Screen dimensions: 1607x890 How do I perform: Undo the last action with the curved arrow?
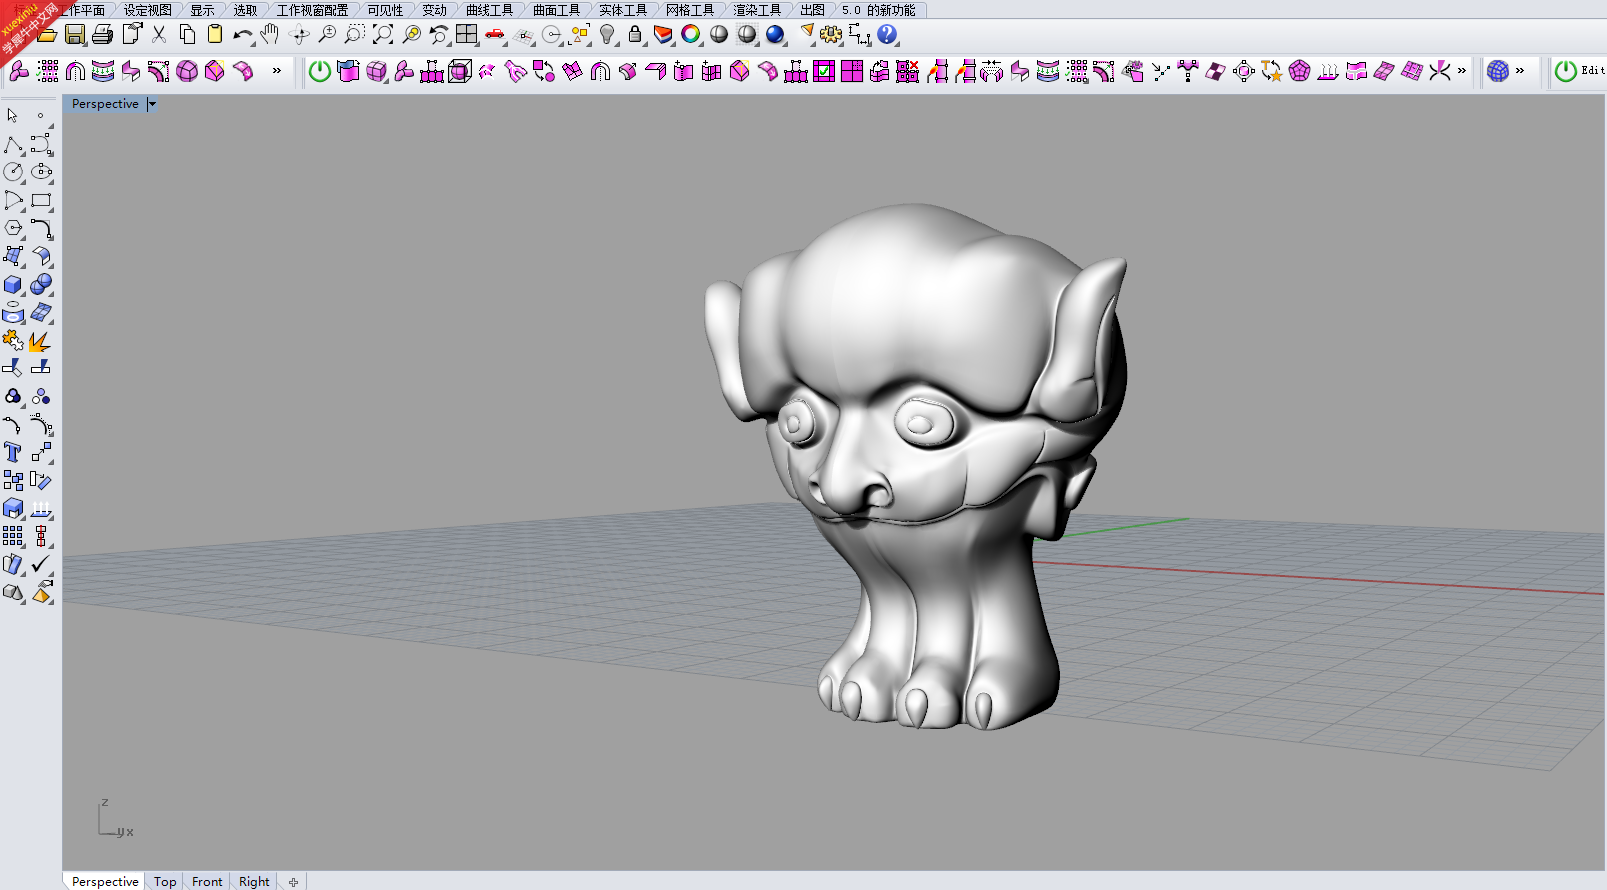tap(242, 35)
